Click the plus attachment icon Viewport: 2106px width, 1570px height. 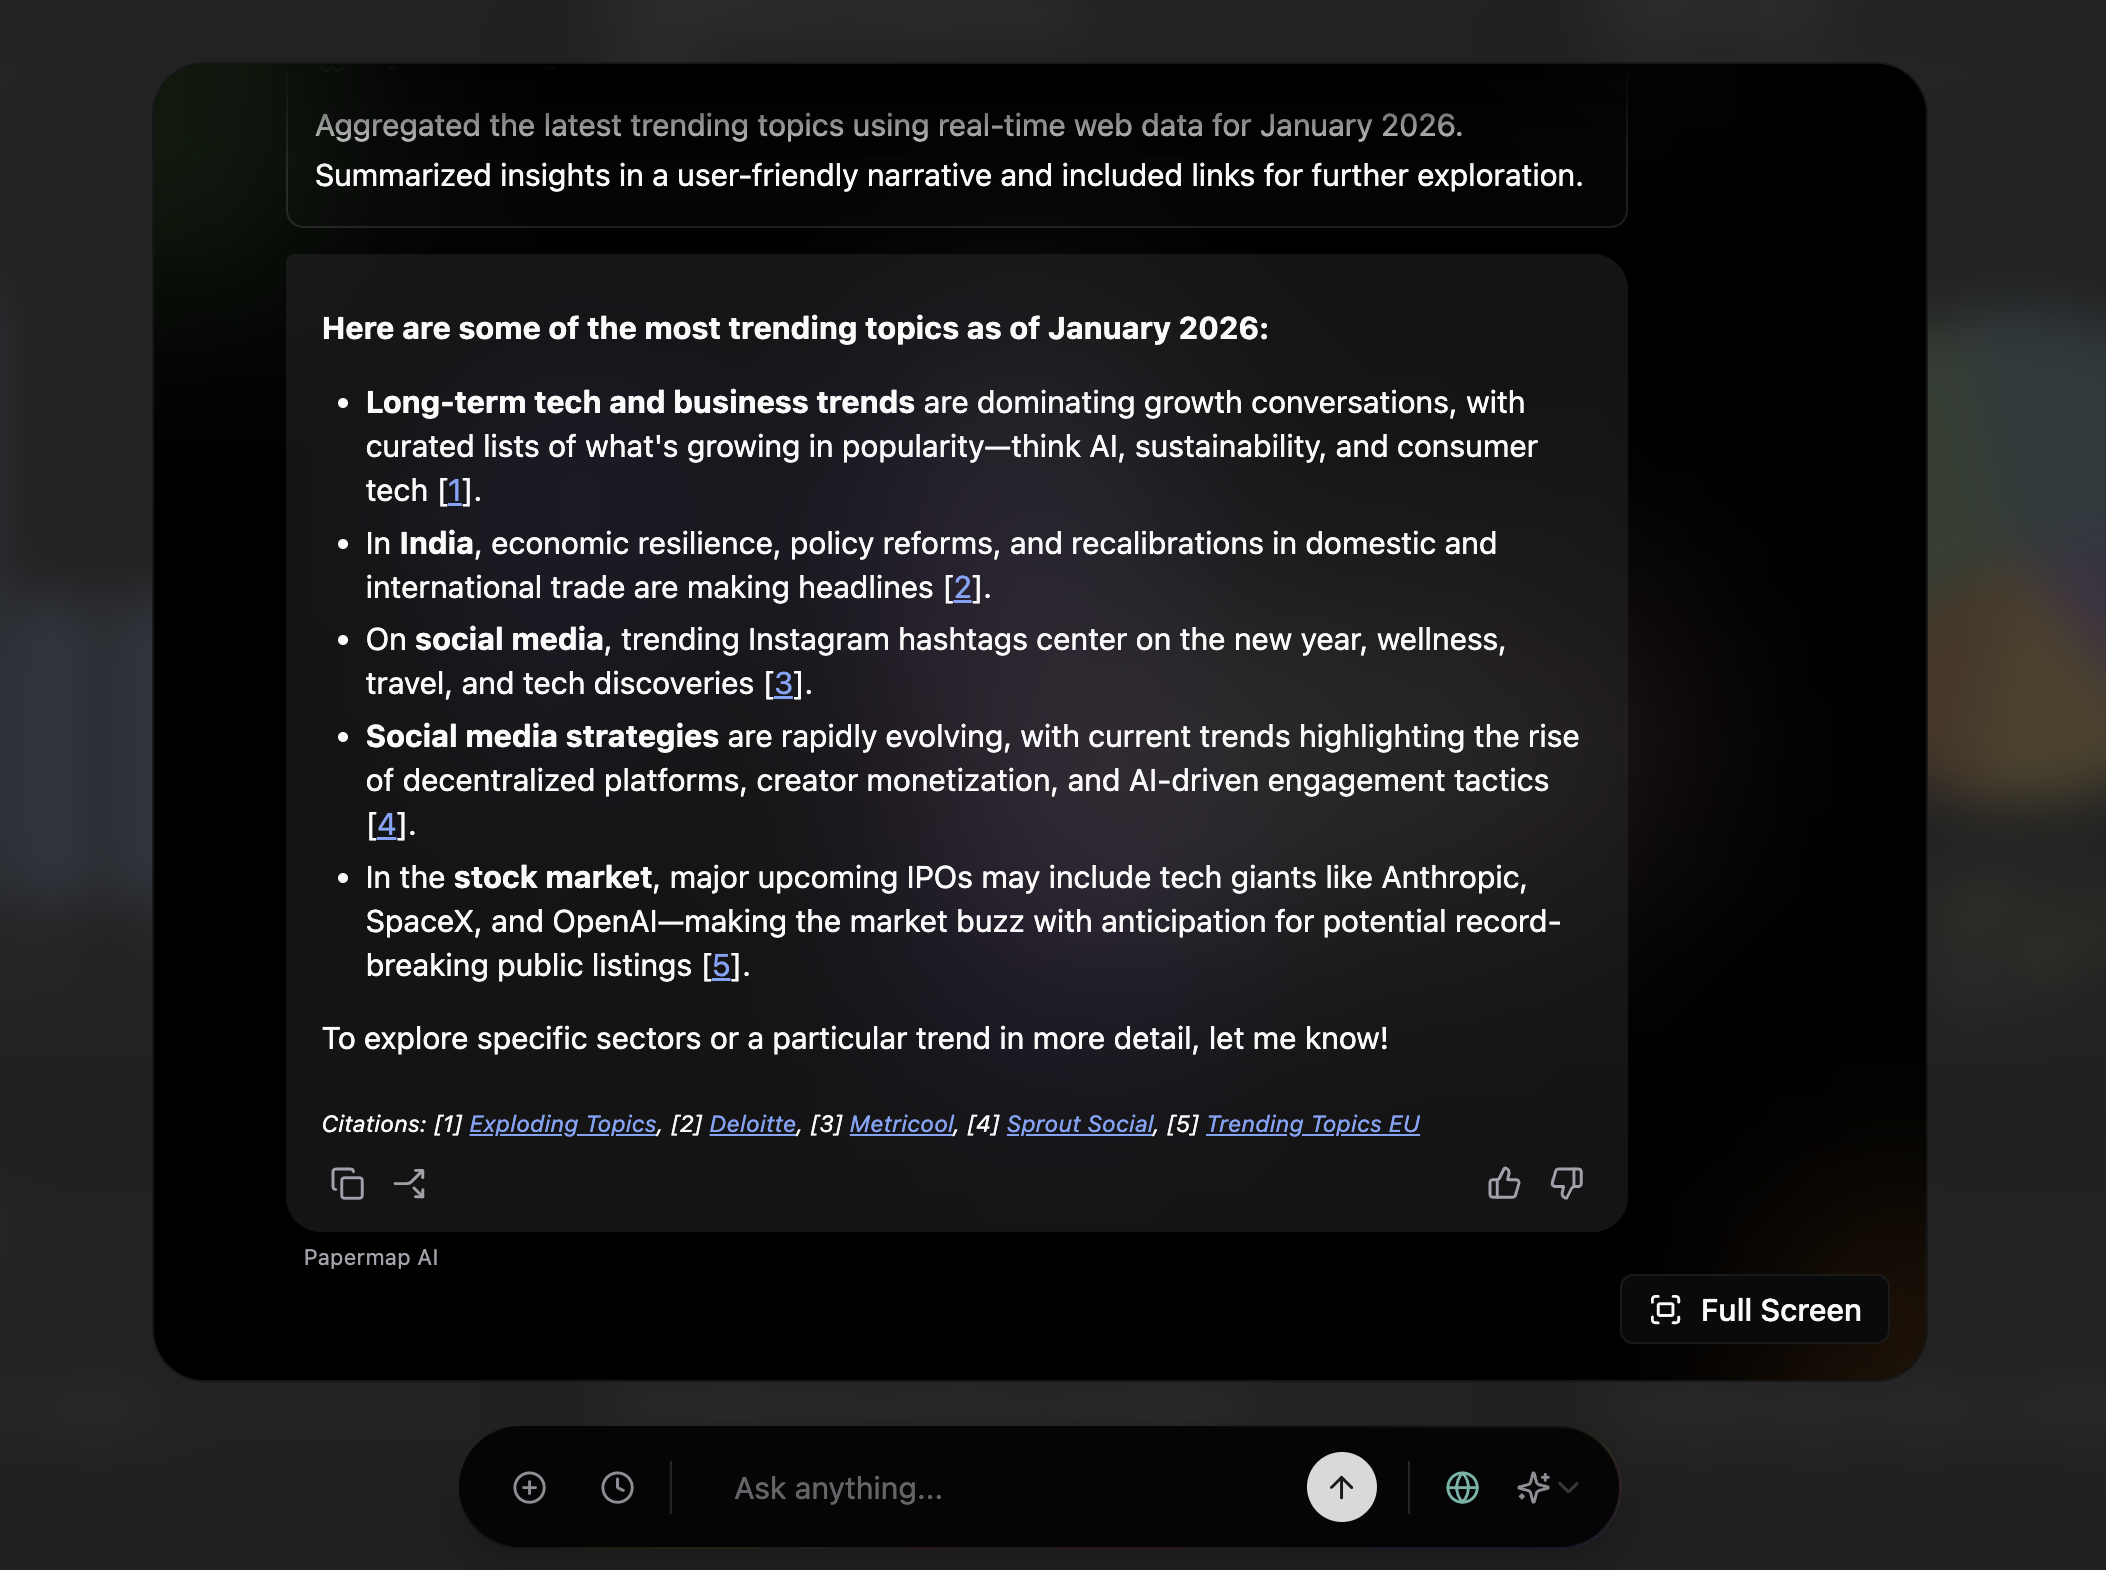click(x=529, y=1487)
